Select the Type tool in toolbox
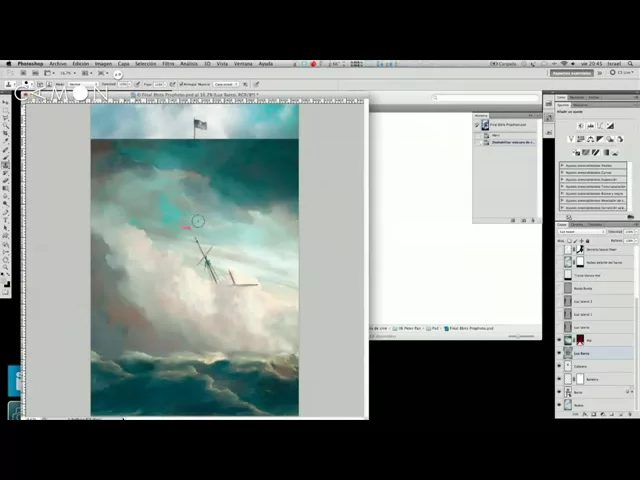The width and height of the screenshot is (640, 480). (6, 220)
